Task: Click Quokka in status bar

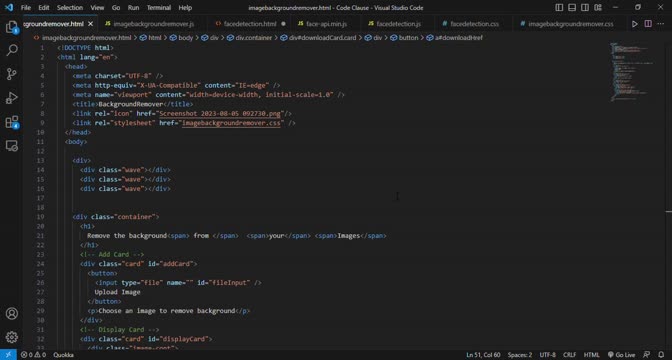Action: (x=63, y=355)
